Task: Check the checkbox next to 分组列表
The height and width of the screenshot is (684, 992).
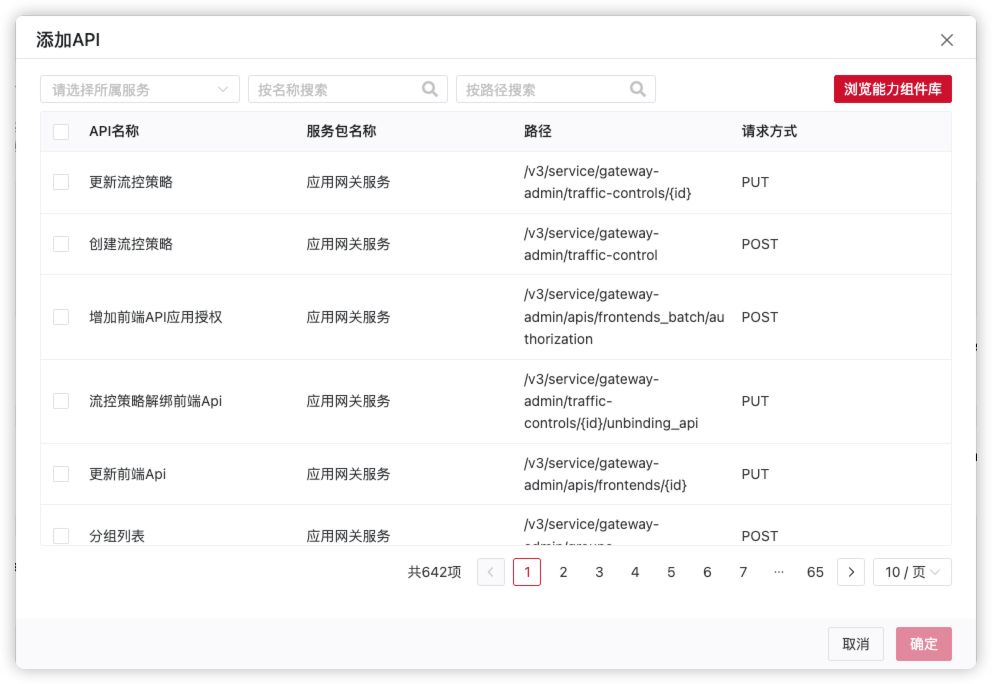Action: click(x=60, y=535)
